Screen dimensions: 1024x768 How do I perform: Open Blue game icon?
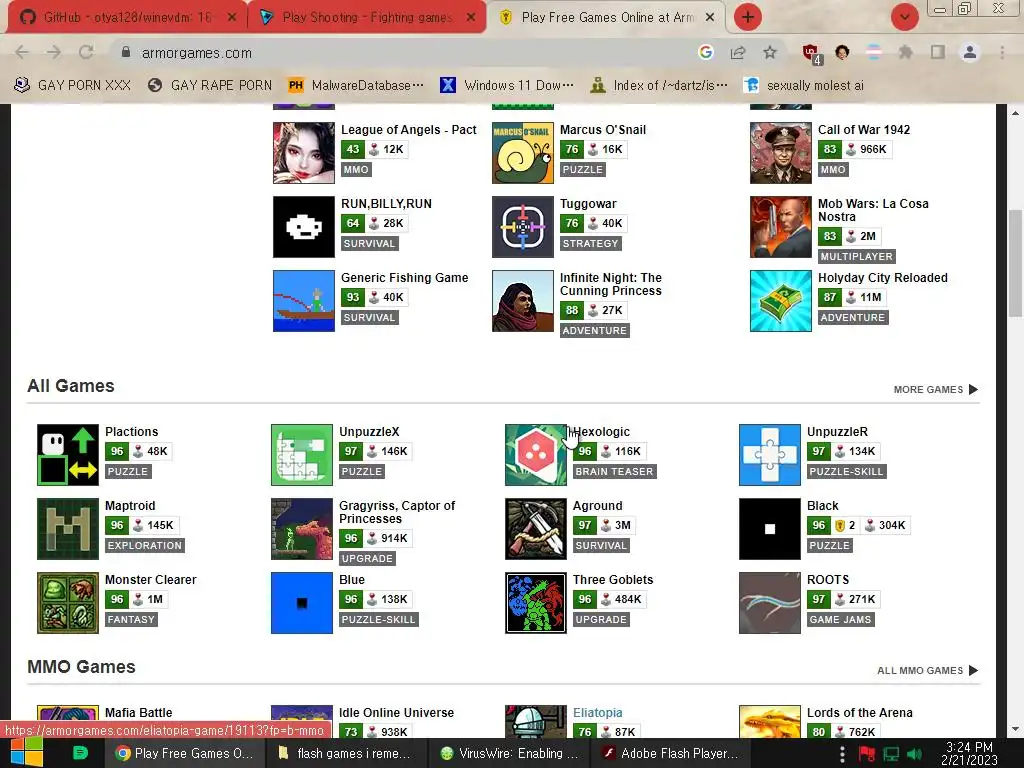pyautogui.click(x=302, y=603)
